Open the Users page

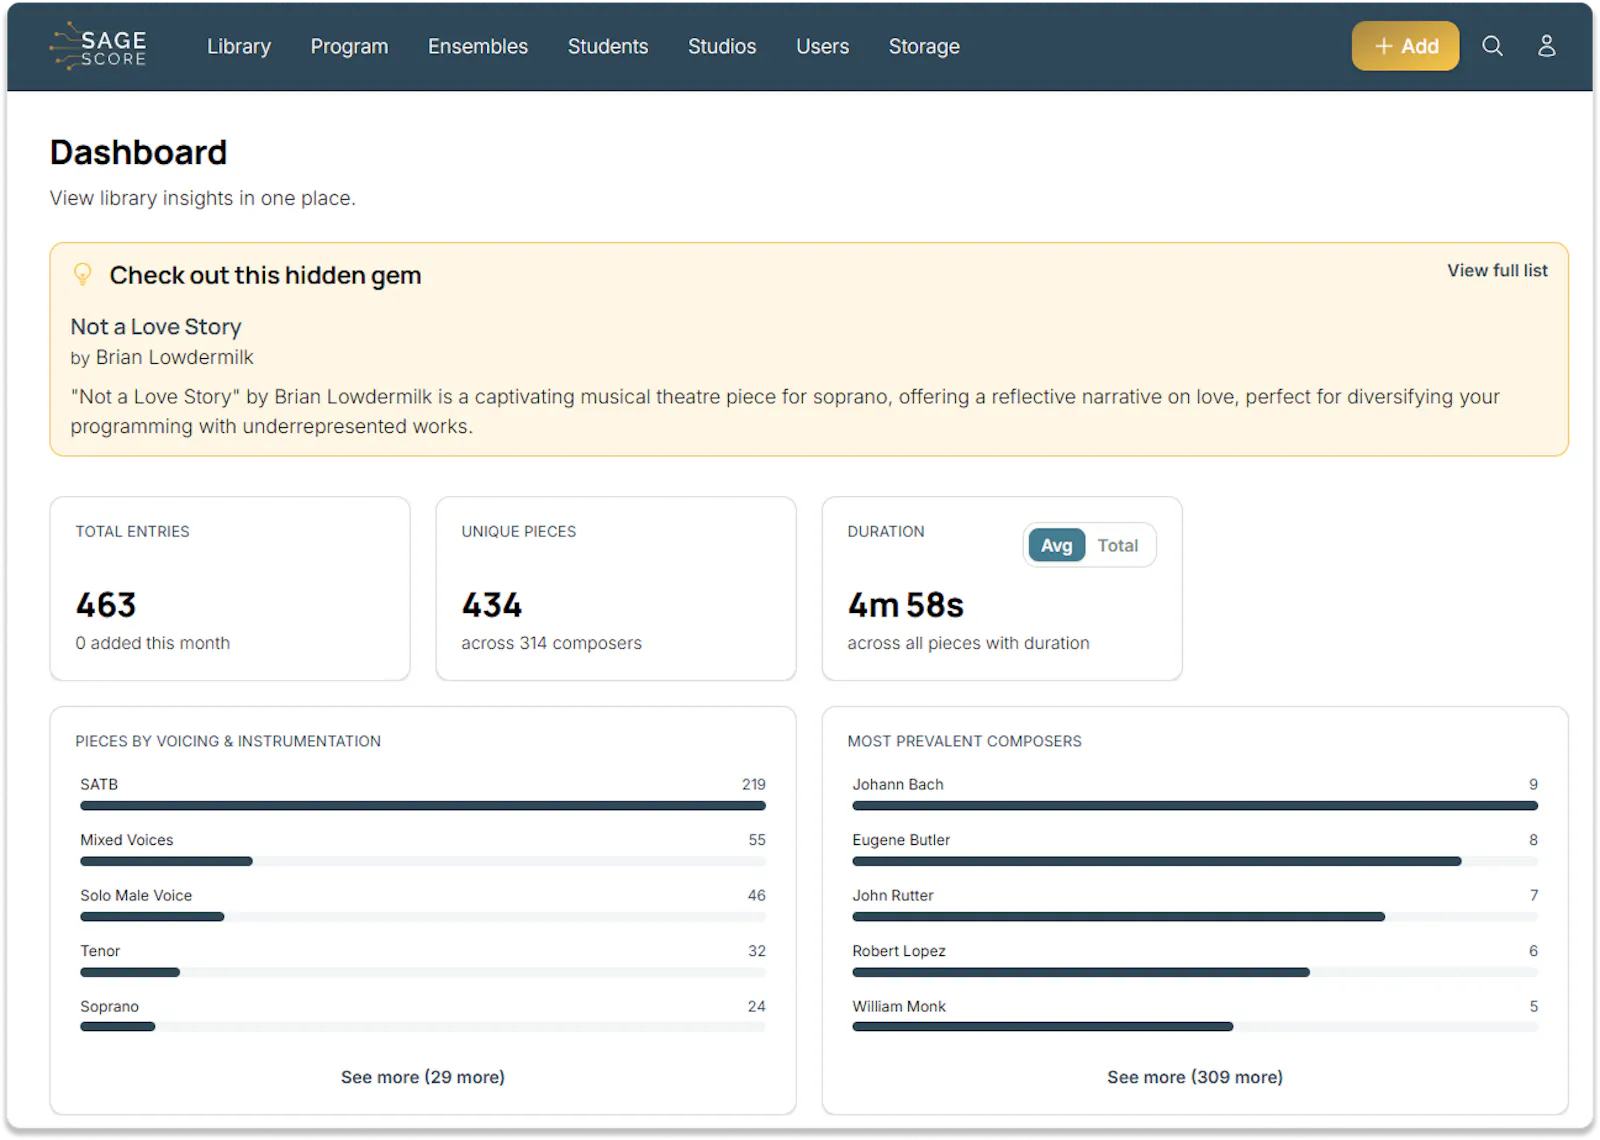coord(822,46)
